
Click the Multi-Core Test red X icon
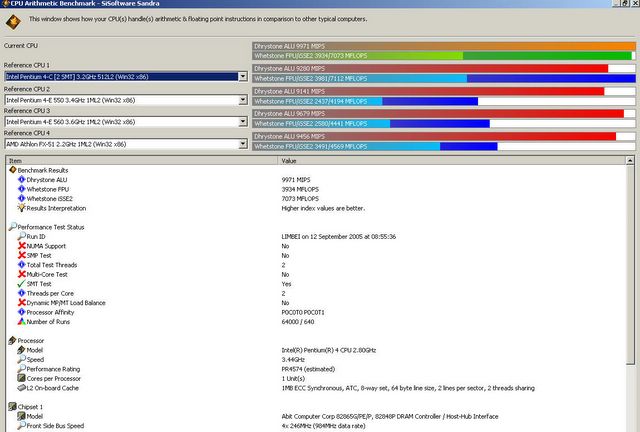[x=22, y=274]
